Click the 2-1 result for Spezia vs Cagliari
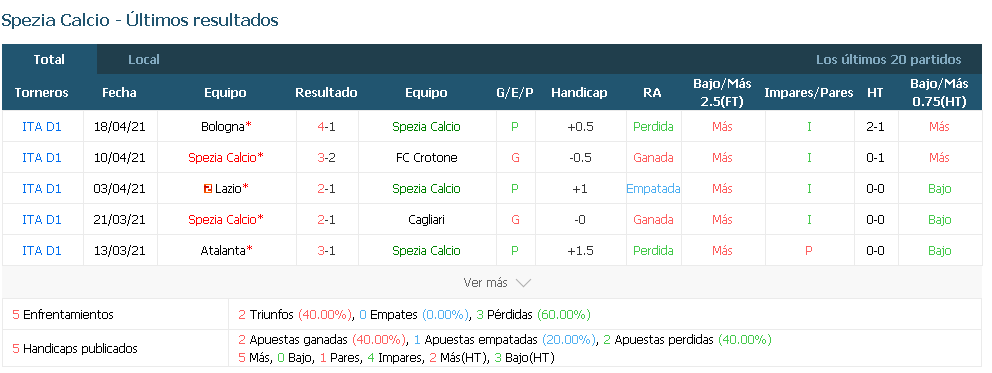The height and width of the screenshot is (373, 992). point(326,219)
